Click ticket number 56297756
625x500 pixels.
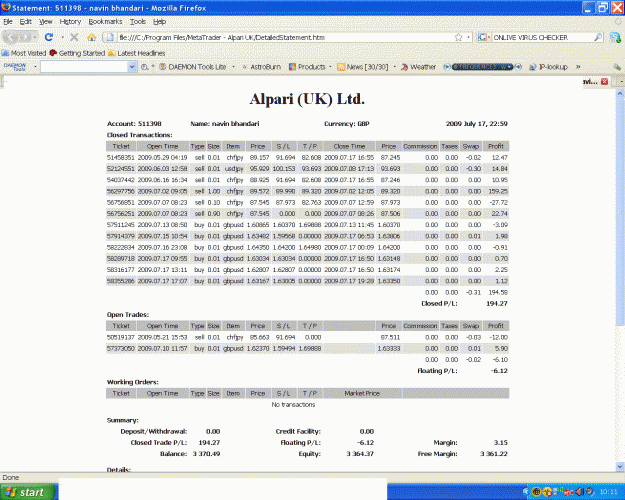[x=121, y=191]
